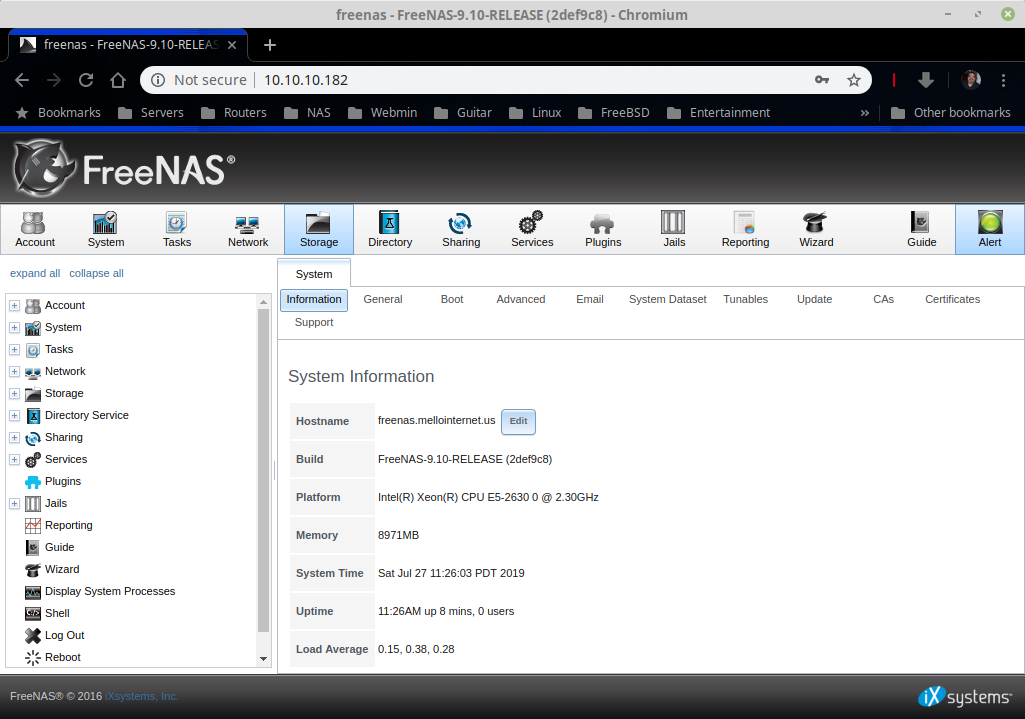Open a new browser tab
The height and width of the screenshot is (719, 1025).
pos(269,45)
